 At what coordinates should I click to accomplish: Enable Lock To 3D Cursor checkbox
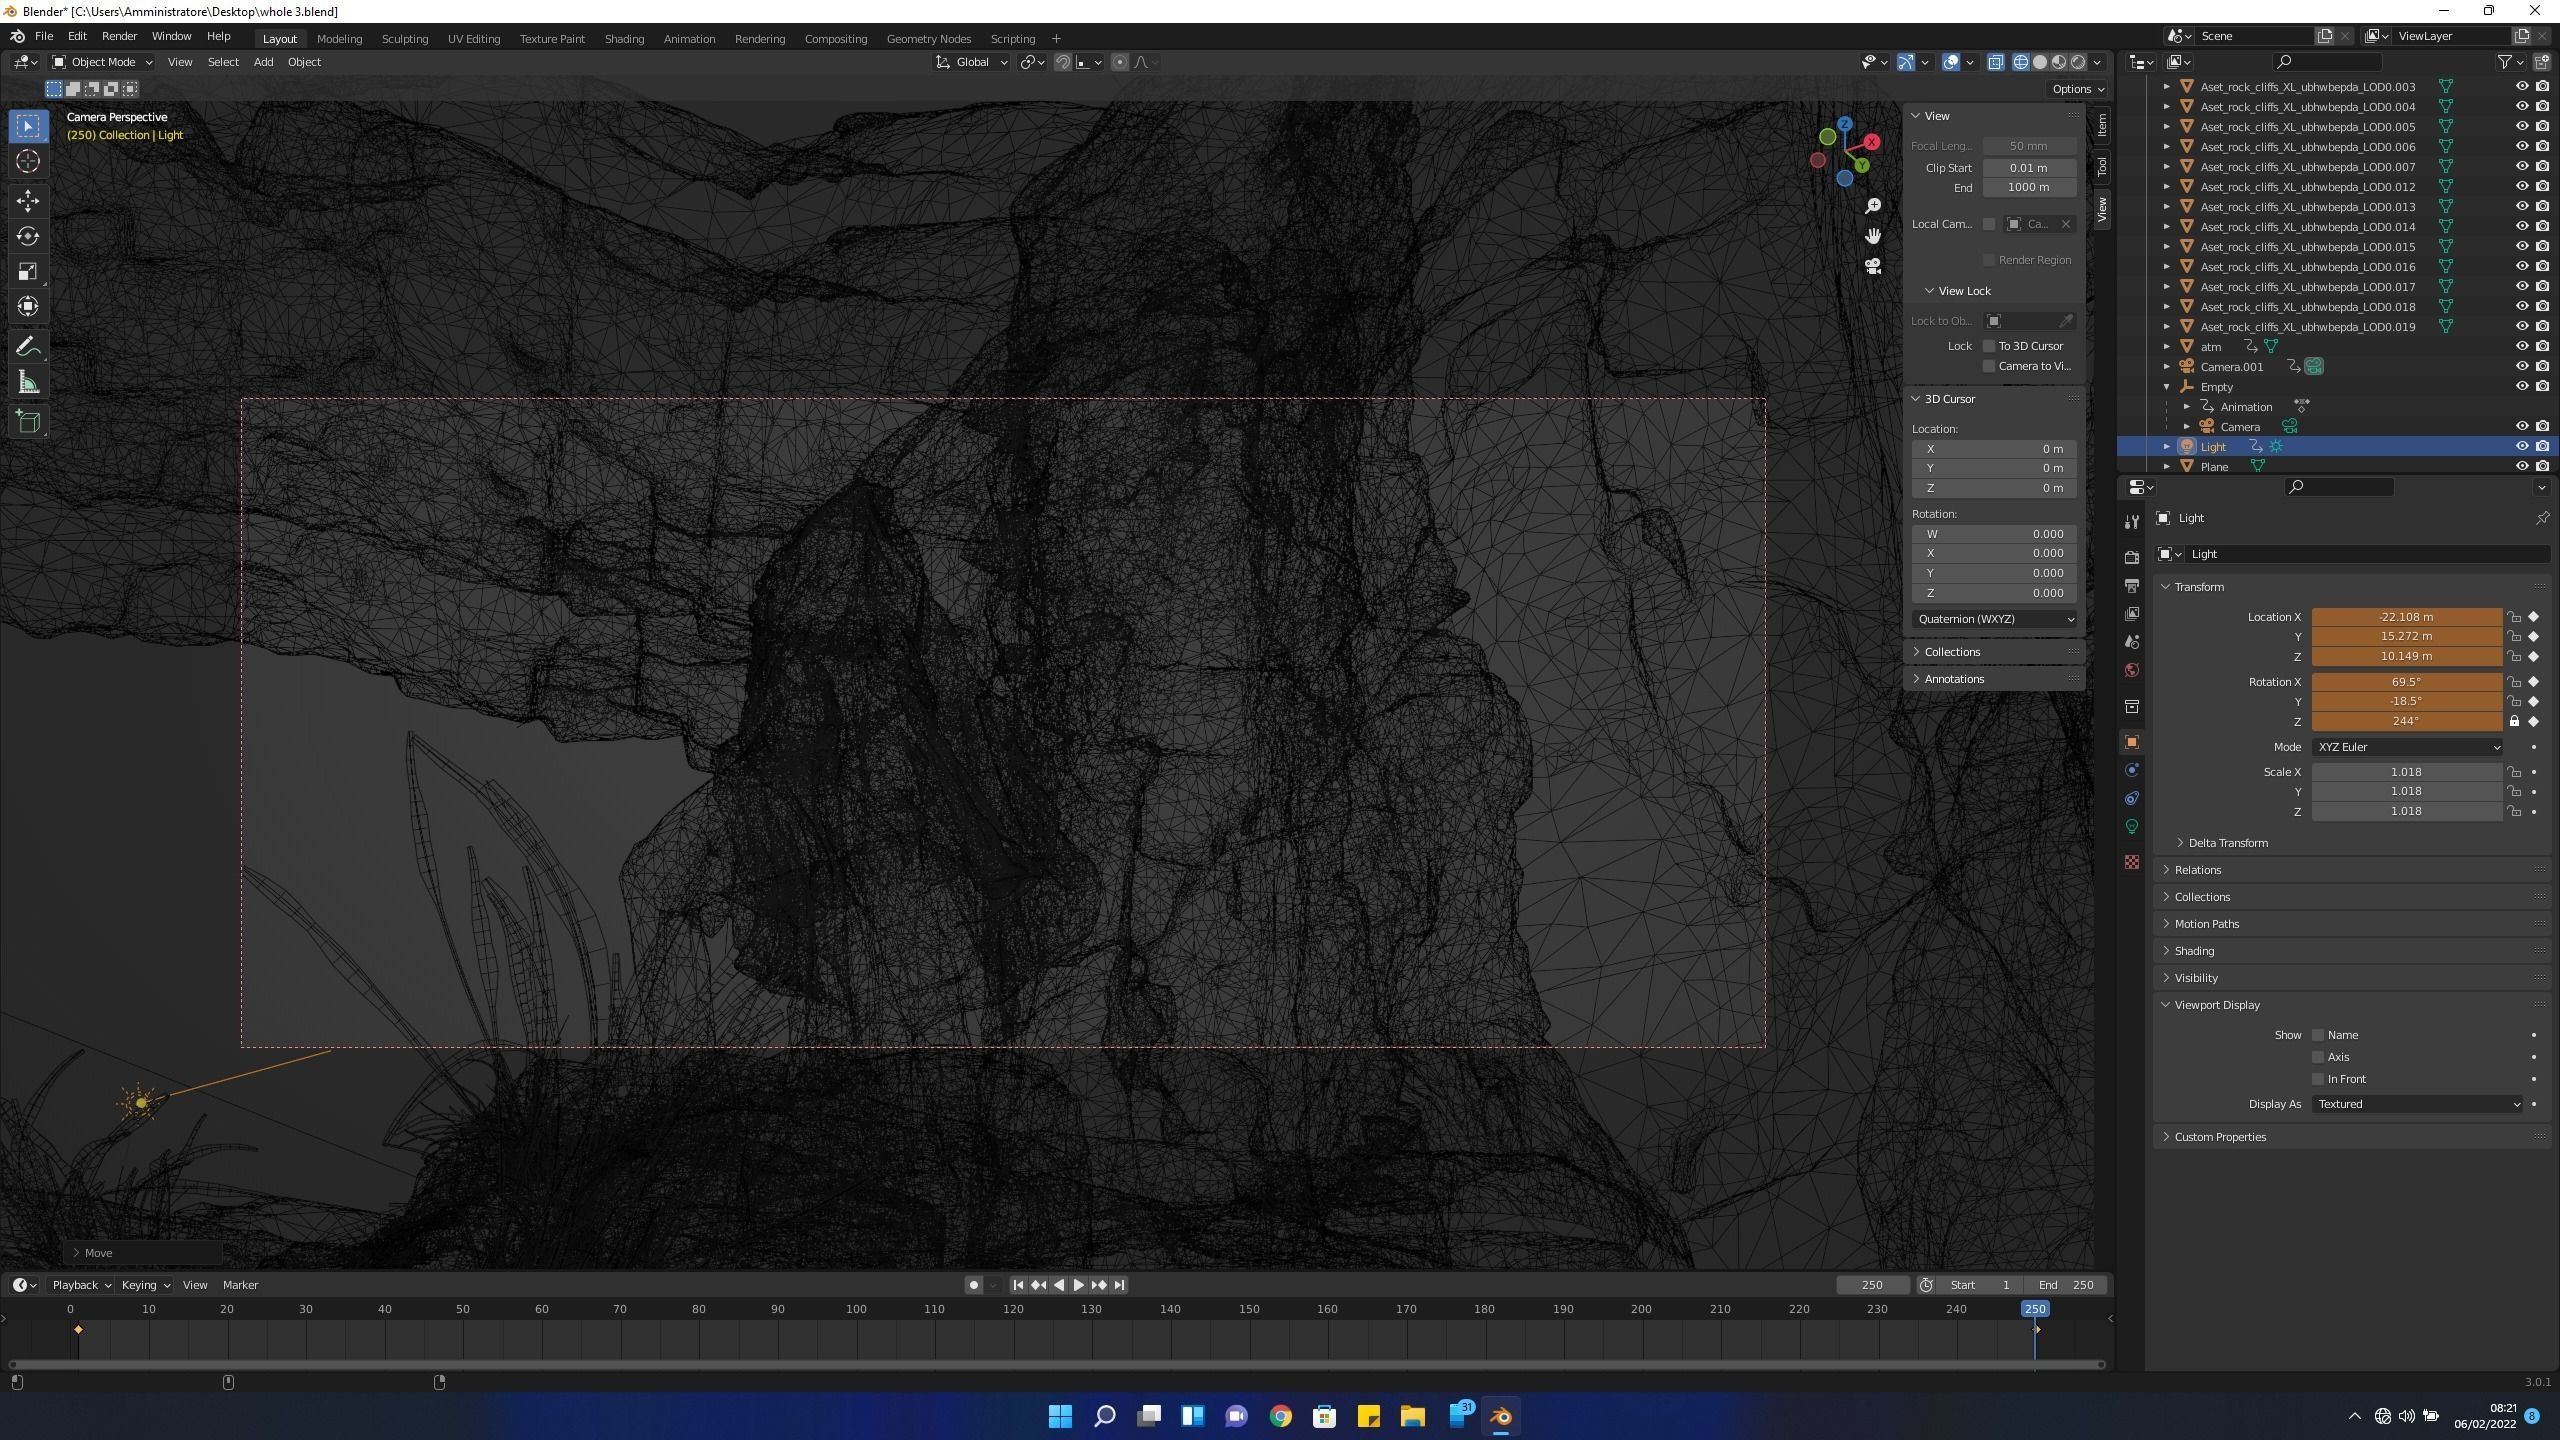pos(1989,346)
